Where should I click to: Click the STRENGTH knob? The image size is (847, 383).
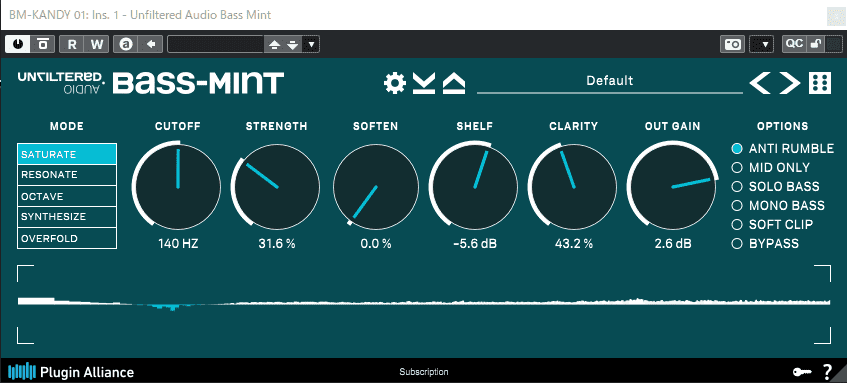pyautogui.click(x=277, y=187)
